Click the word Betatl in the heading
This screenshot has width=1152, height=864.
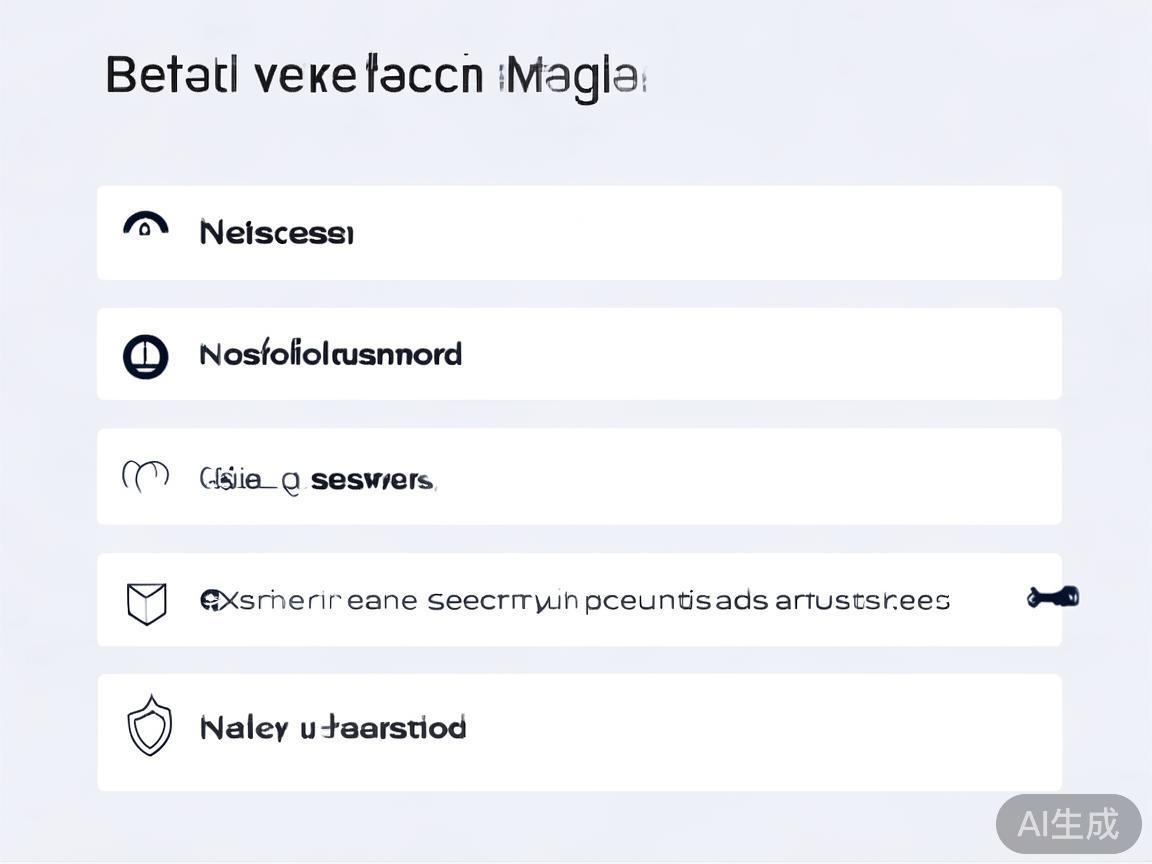pos(171,76)
